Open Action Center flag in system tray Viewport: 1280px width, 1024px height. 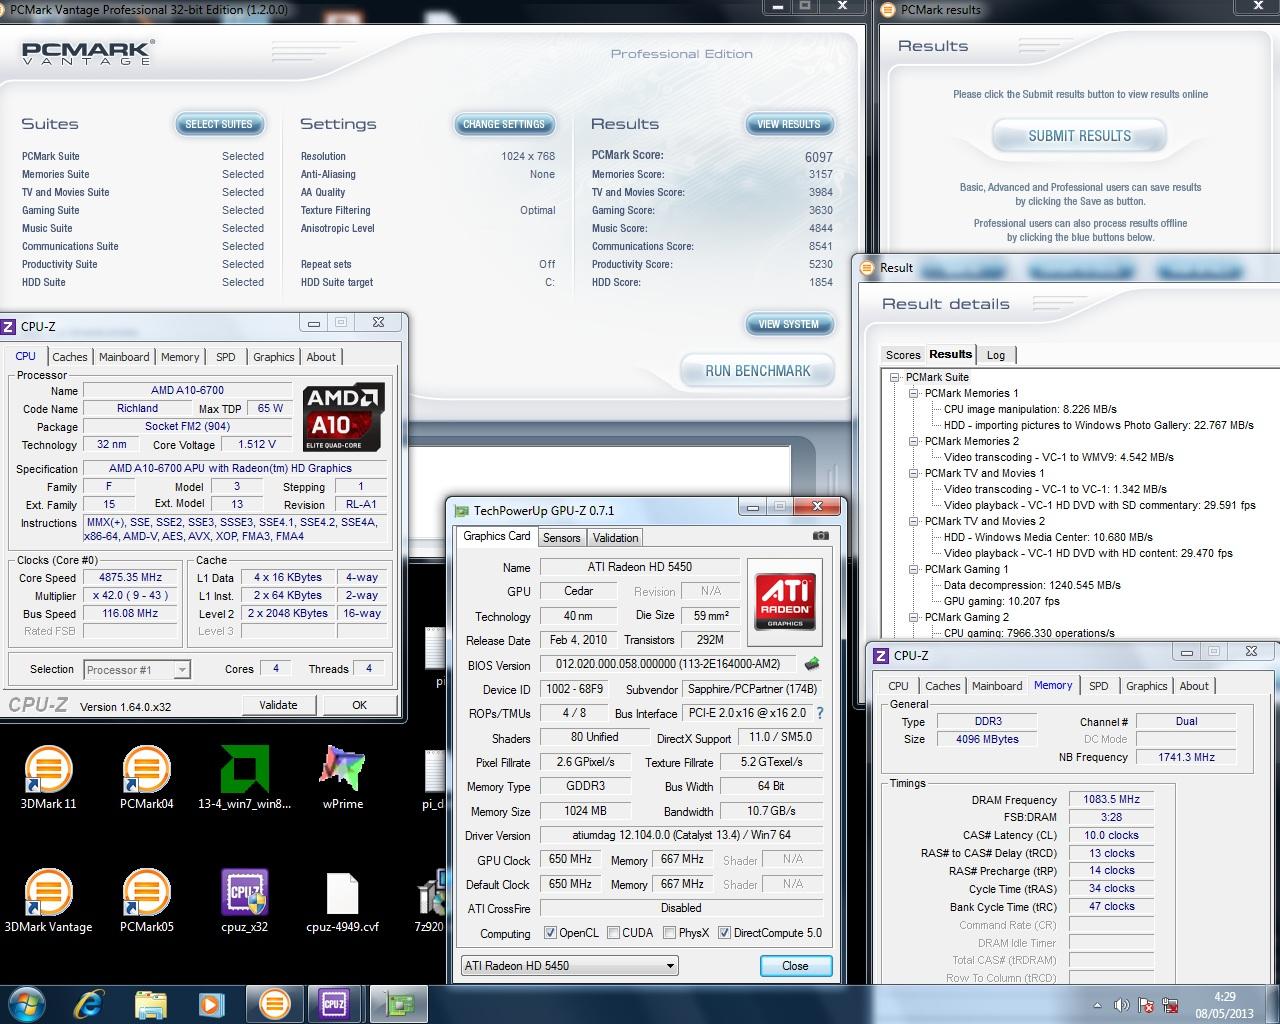[1146, 1005]
